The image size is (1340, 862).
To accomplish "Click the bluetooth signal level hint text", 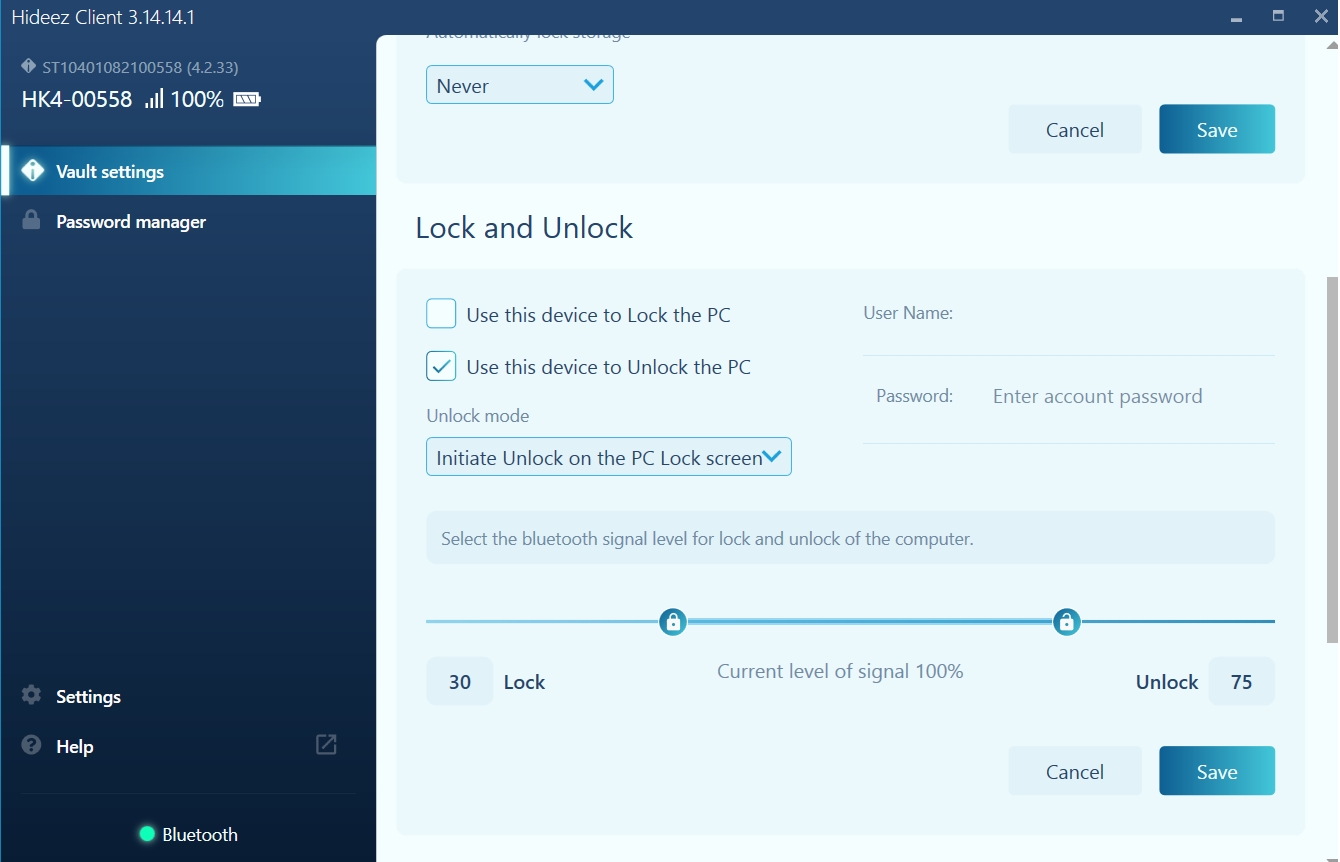I will [x=707, y=538].
